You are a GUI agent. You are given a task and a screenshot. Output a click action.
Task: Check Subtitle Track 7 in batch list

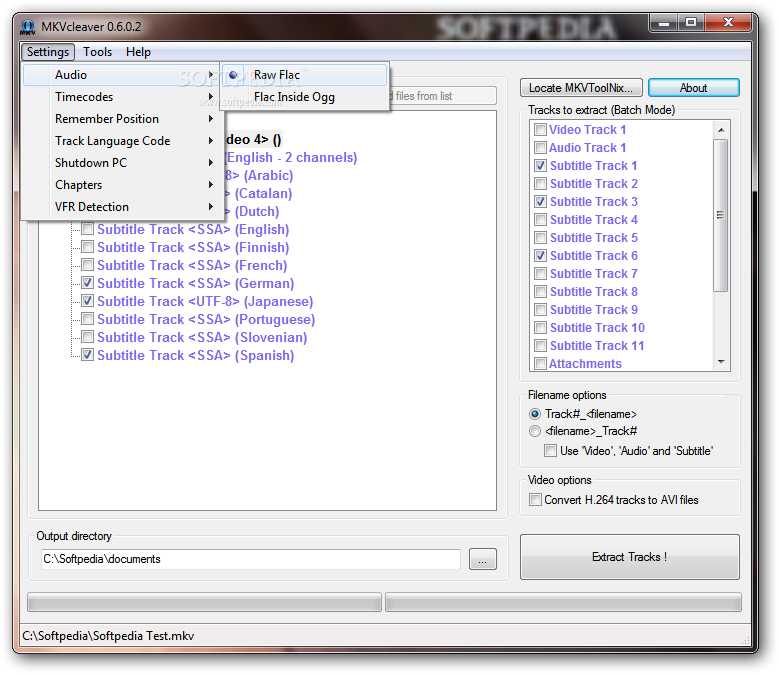(540, 274)
